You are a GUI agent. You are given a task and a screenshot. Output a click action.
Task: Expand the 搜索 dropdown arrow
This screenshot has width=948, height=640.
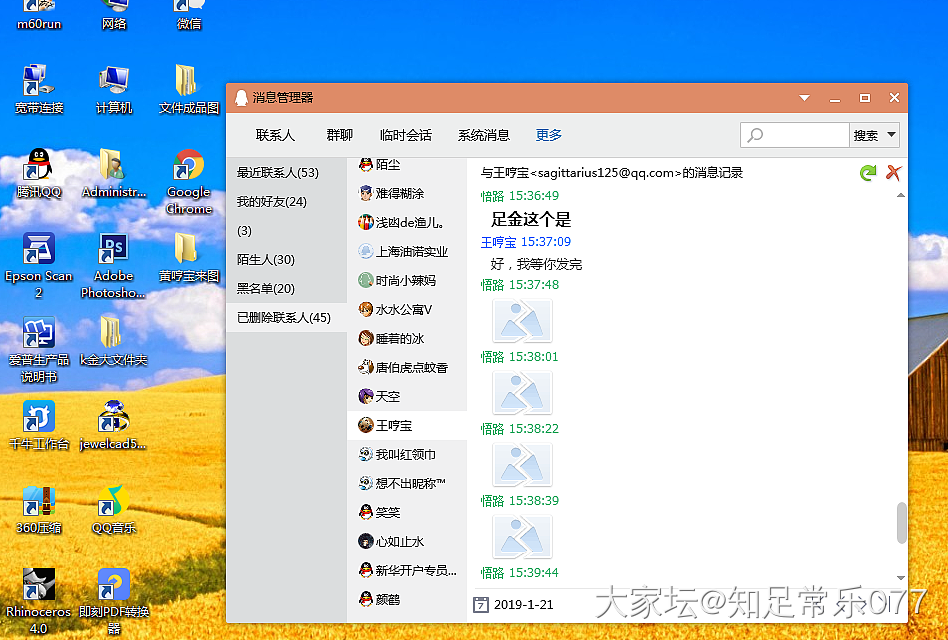coord(890,135)
